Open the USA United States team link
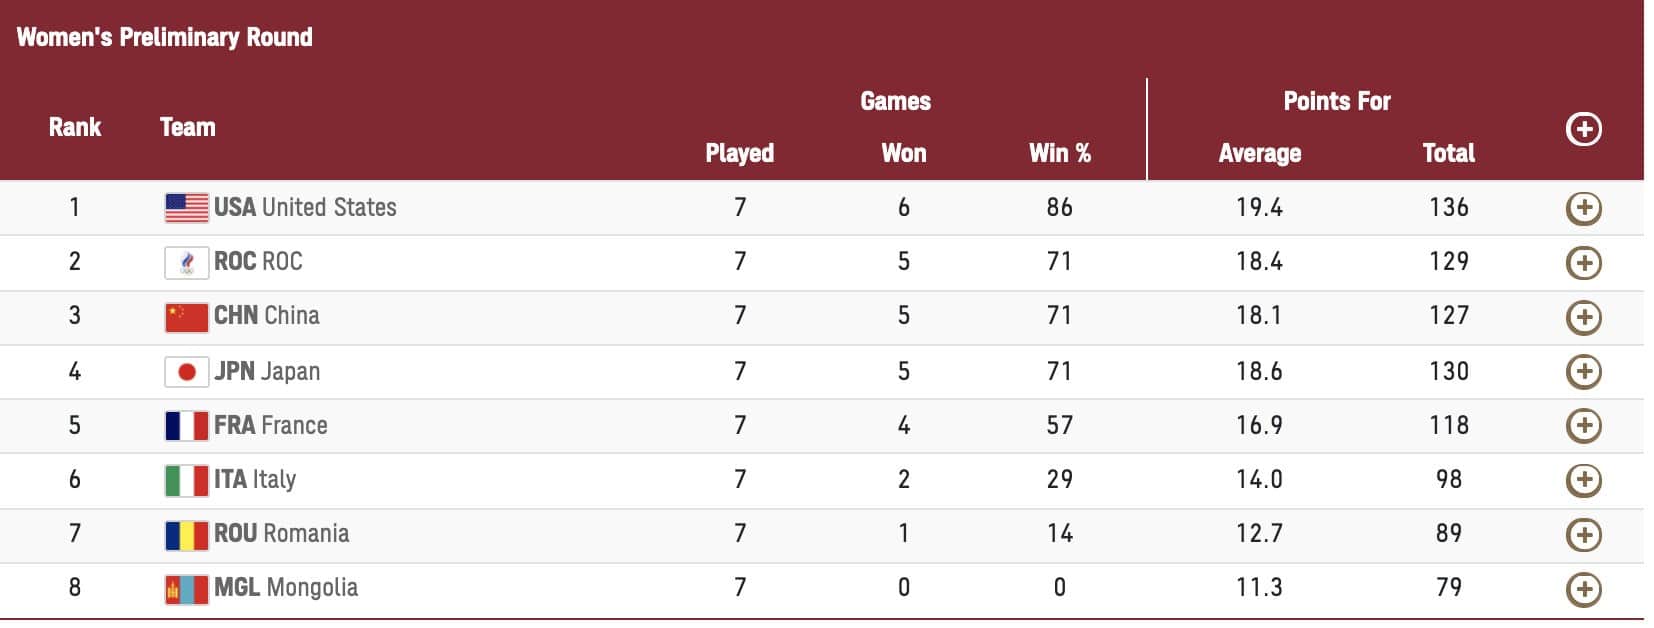Screen dimensions: 1654x628 point(305,207)
